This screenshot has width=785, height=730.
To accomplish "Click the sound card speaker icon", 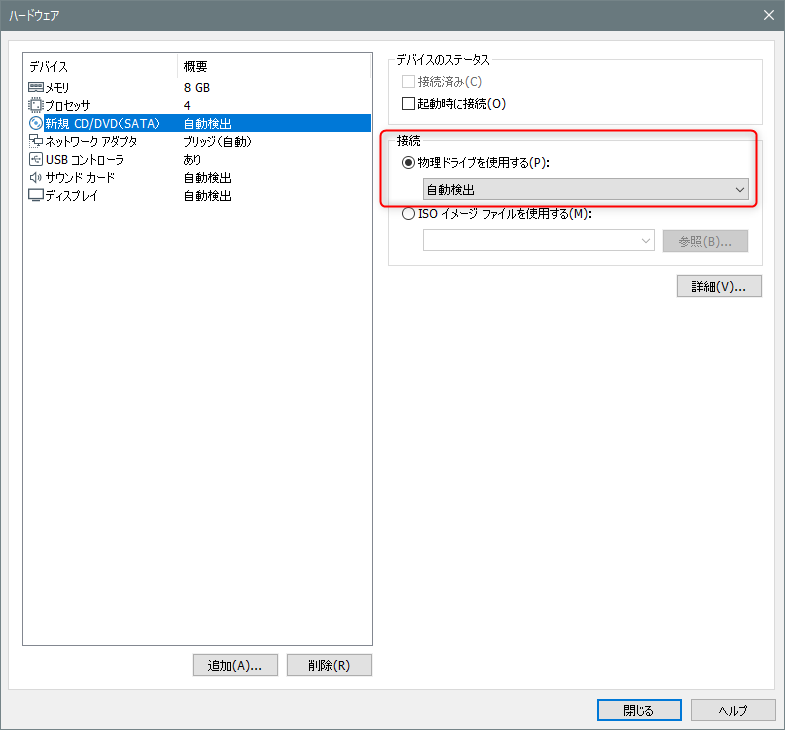I will [x=36, y=177].
